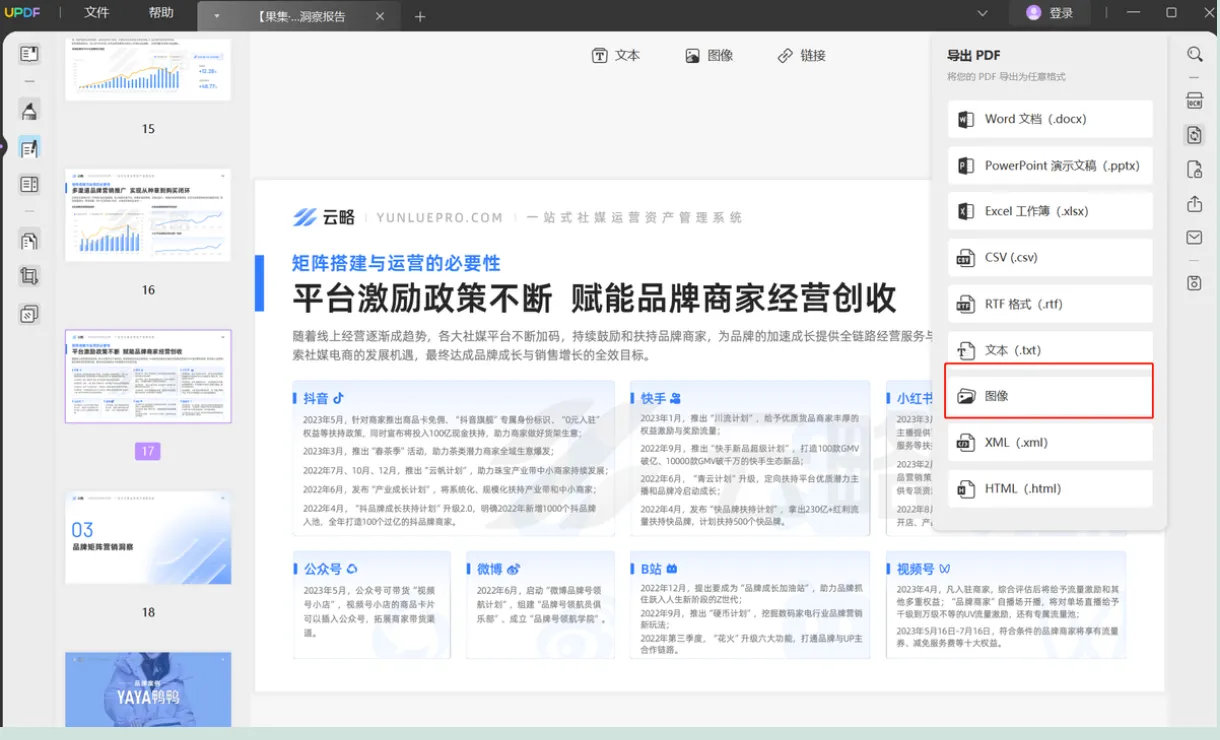Select the 链接 add-link tool
Image resolution: width=1220 pixels, height=740 pixels.
pyautogui.click(x=802, y=56)
